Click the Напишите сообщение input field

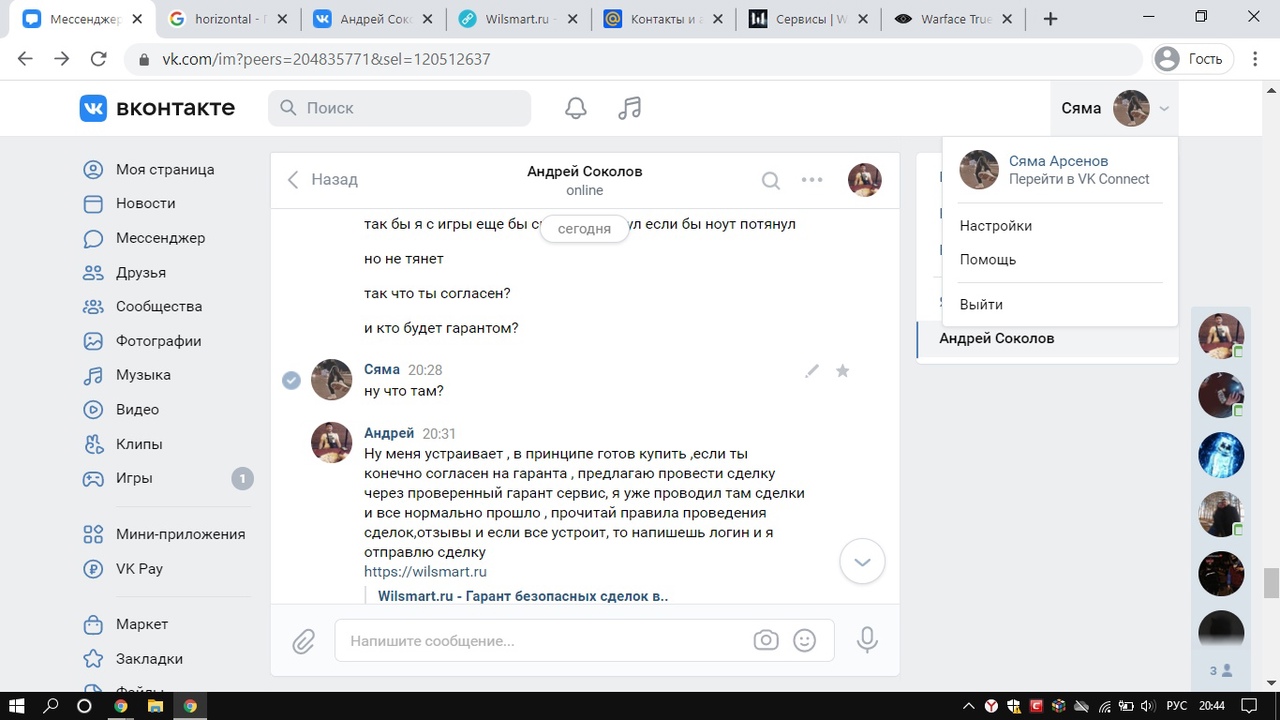coord(545,640)
